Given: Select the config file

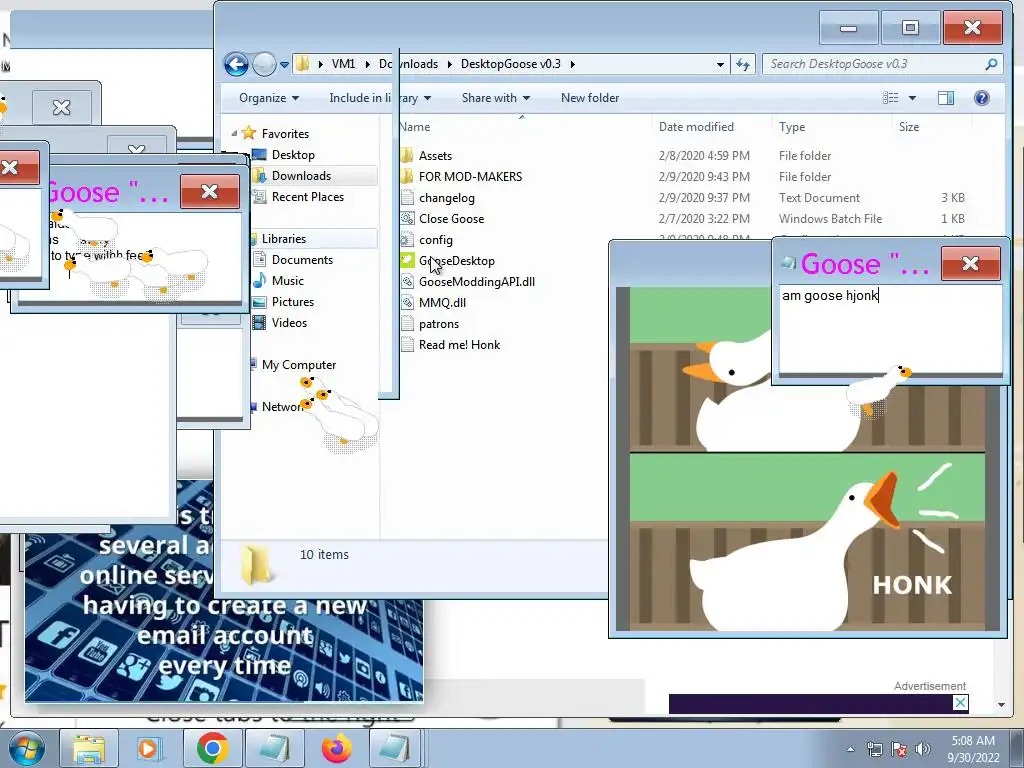Looking at the screenshot, I should 436,240.
